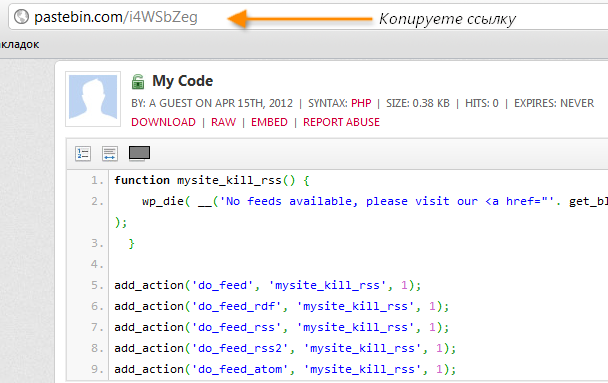Click 'SIZE: 0.38 KB' info text
The width and height of the screenshot is (608, 383).
coord(418,103)
